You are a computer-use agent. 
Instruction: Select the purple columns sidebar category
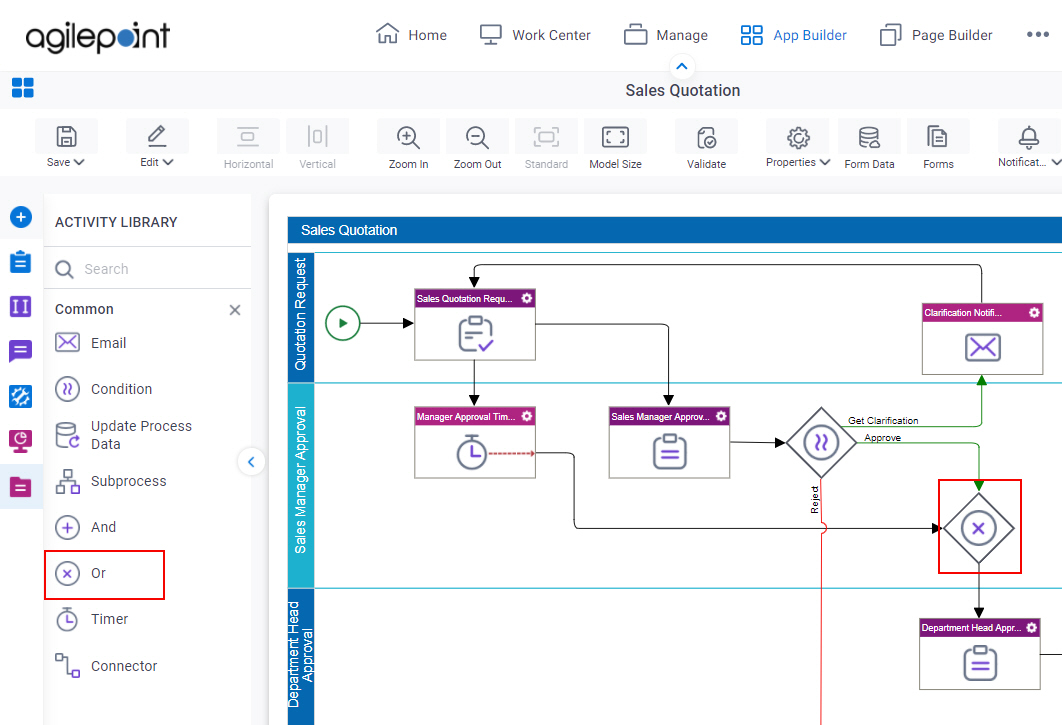[20, 306]
